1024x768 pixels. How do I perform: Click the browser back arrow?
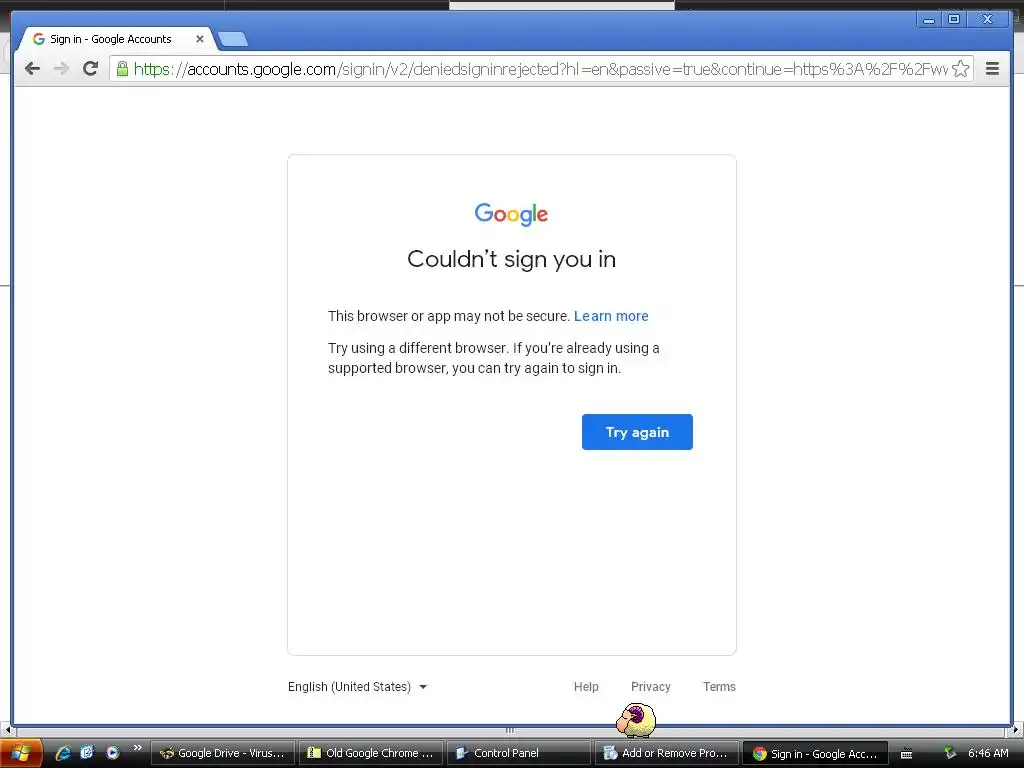tap(32, 69)
